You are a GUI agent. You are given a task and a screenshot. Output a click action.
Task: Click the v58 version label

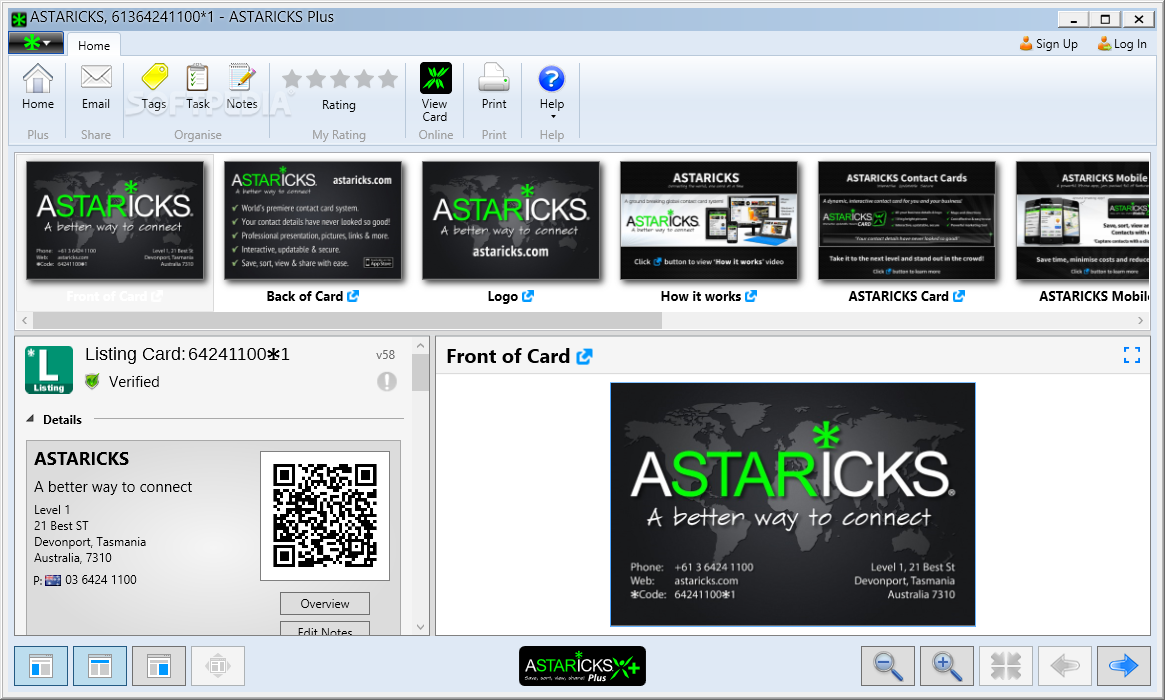pyautogui.click(x=385, y=355)
